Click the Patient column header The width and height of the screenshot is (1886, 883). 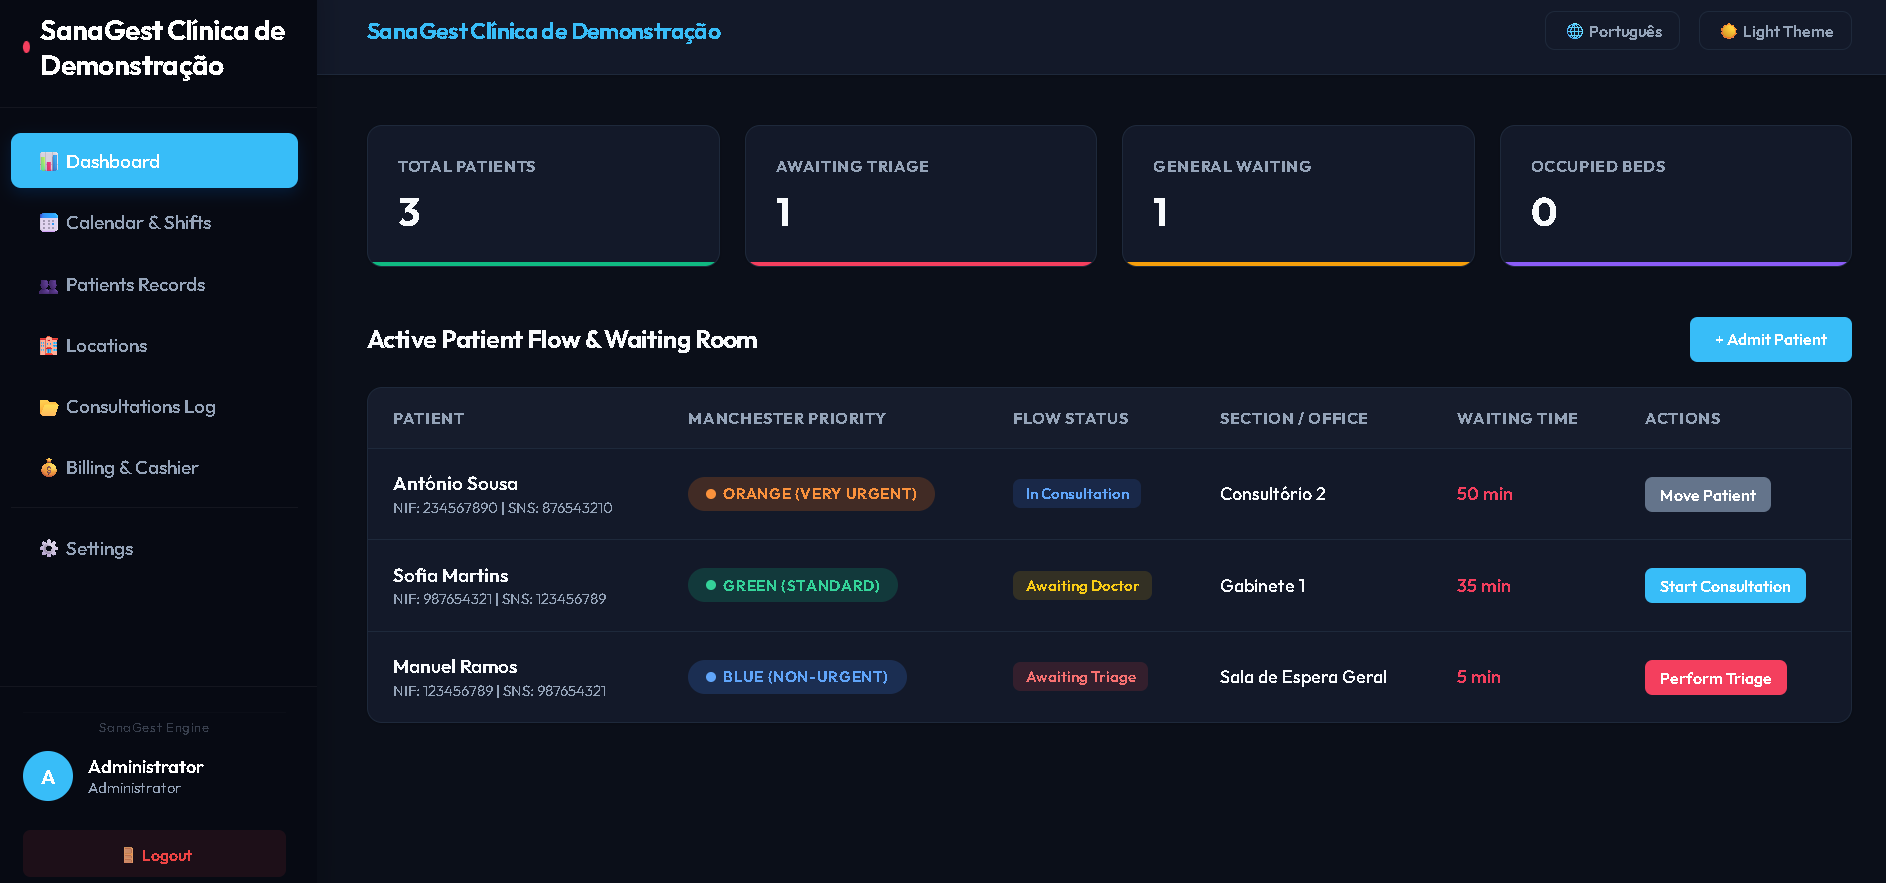coord(428,419)
